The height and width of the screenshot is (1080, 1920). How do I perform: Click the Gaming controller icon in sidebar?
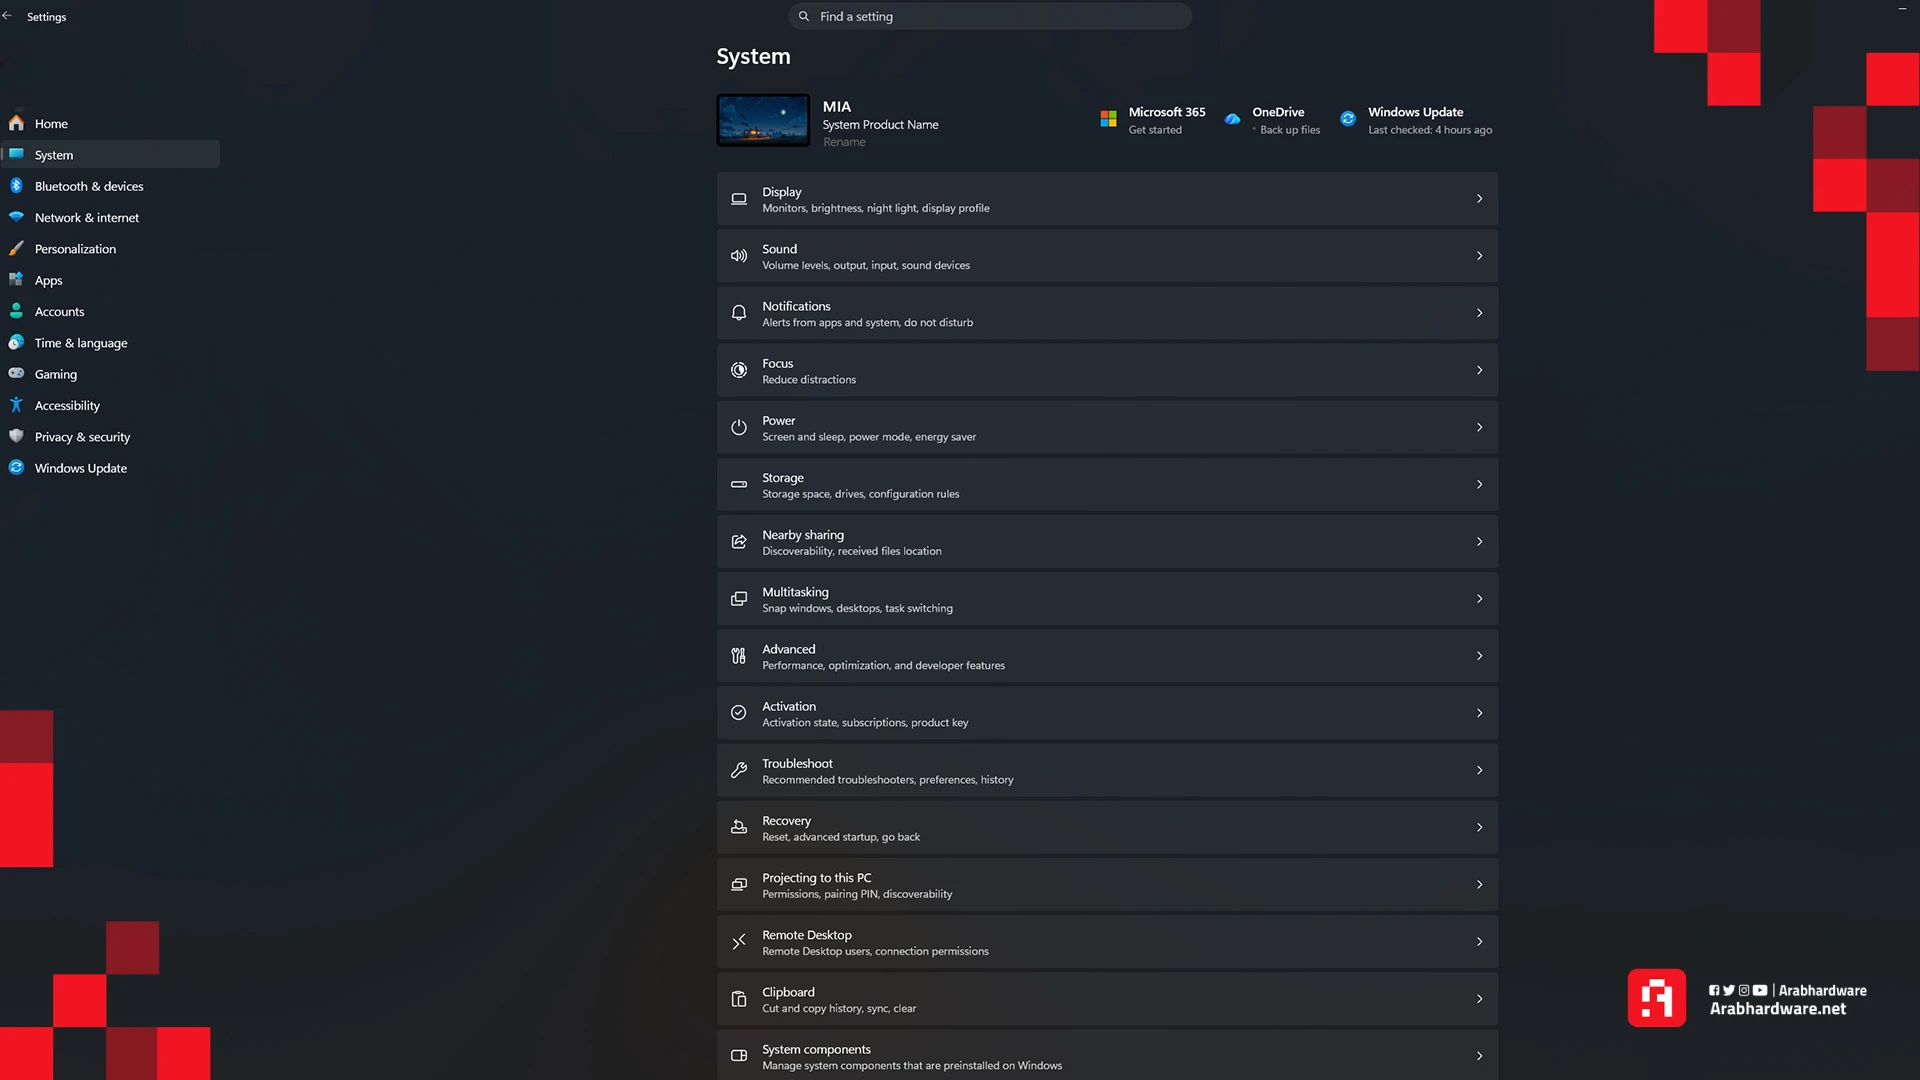click(16, 373)
